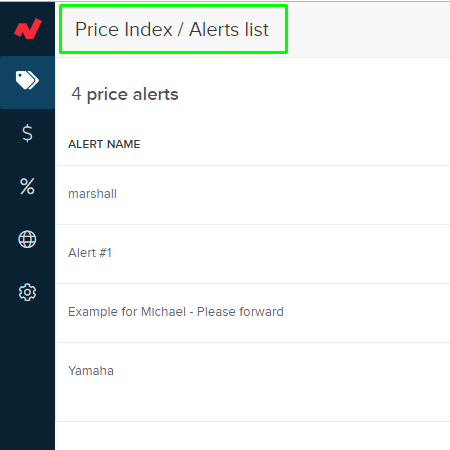
Task: Click the Price Index breadcrumb text
Action: point(124,29)
